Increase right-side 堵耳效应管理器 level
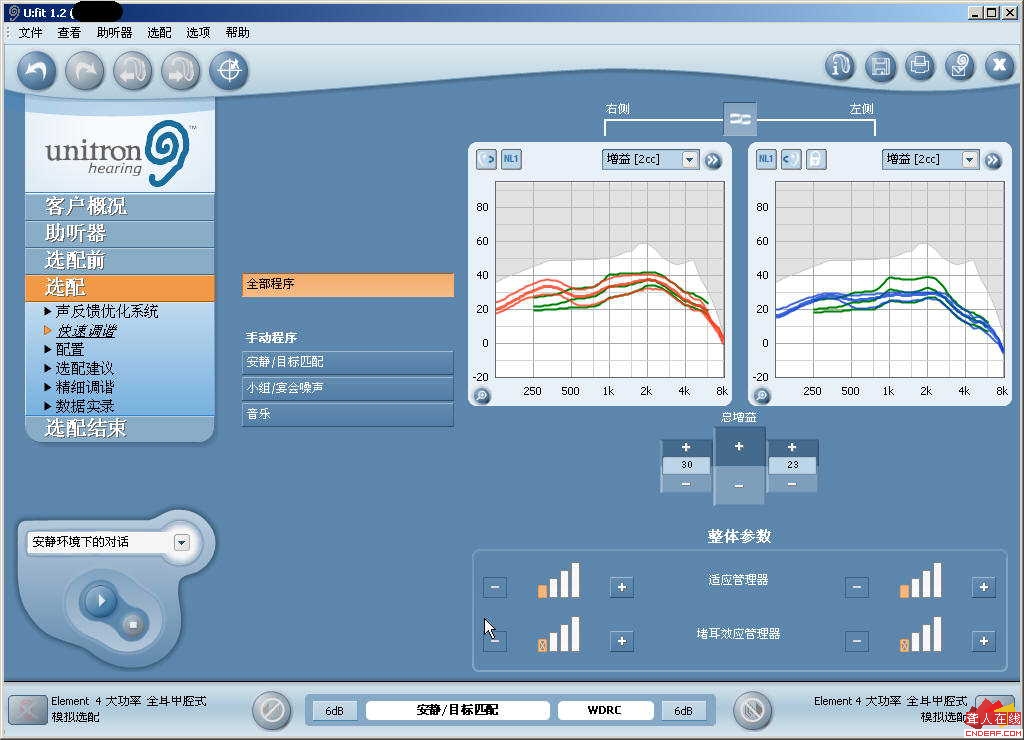1024x740 pixels. pyautogui.click(x=622, y=641)
